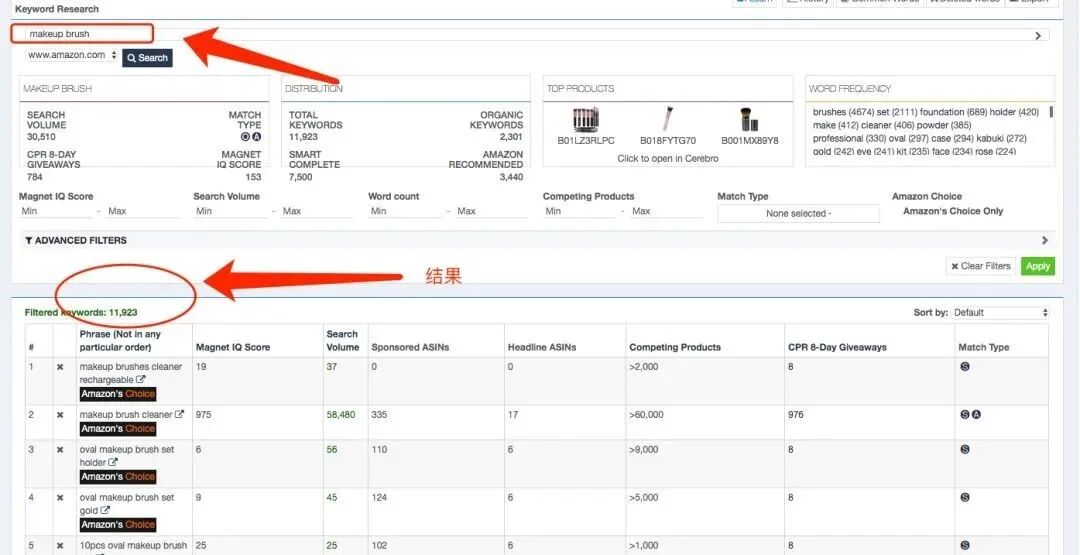This screenshot has height=555, width=1080.
Task: Remove row 3 oval makeup brush set holder
Action: click(x=60, y=450)
